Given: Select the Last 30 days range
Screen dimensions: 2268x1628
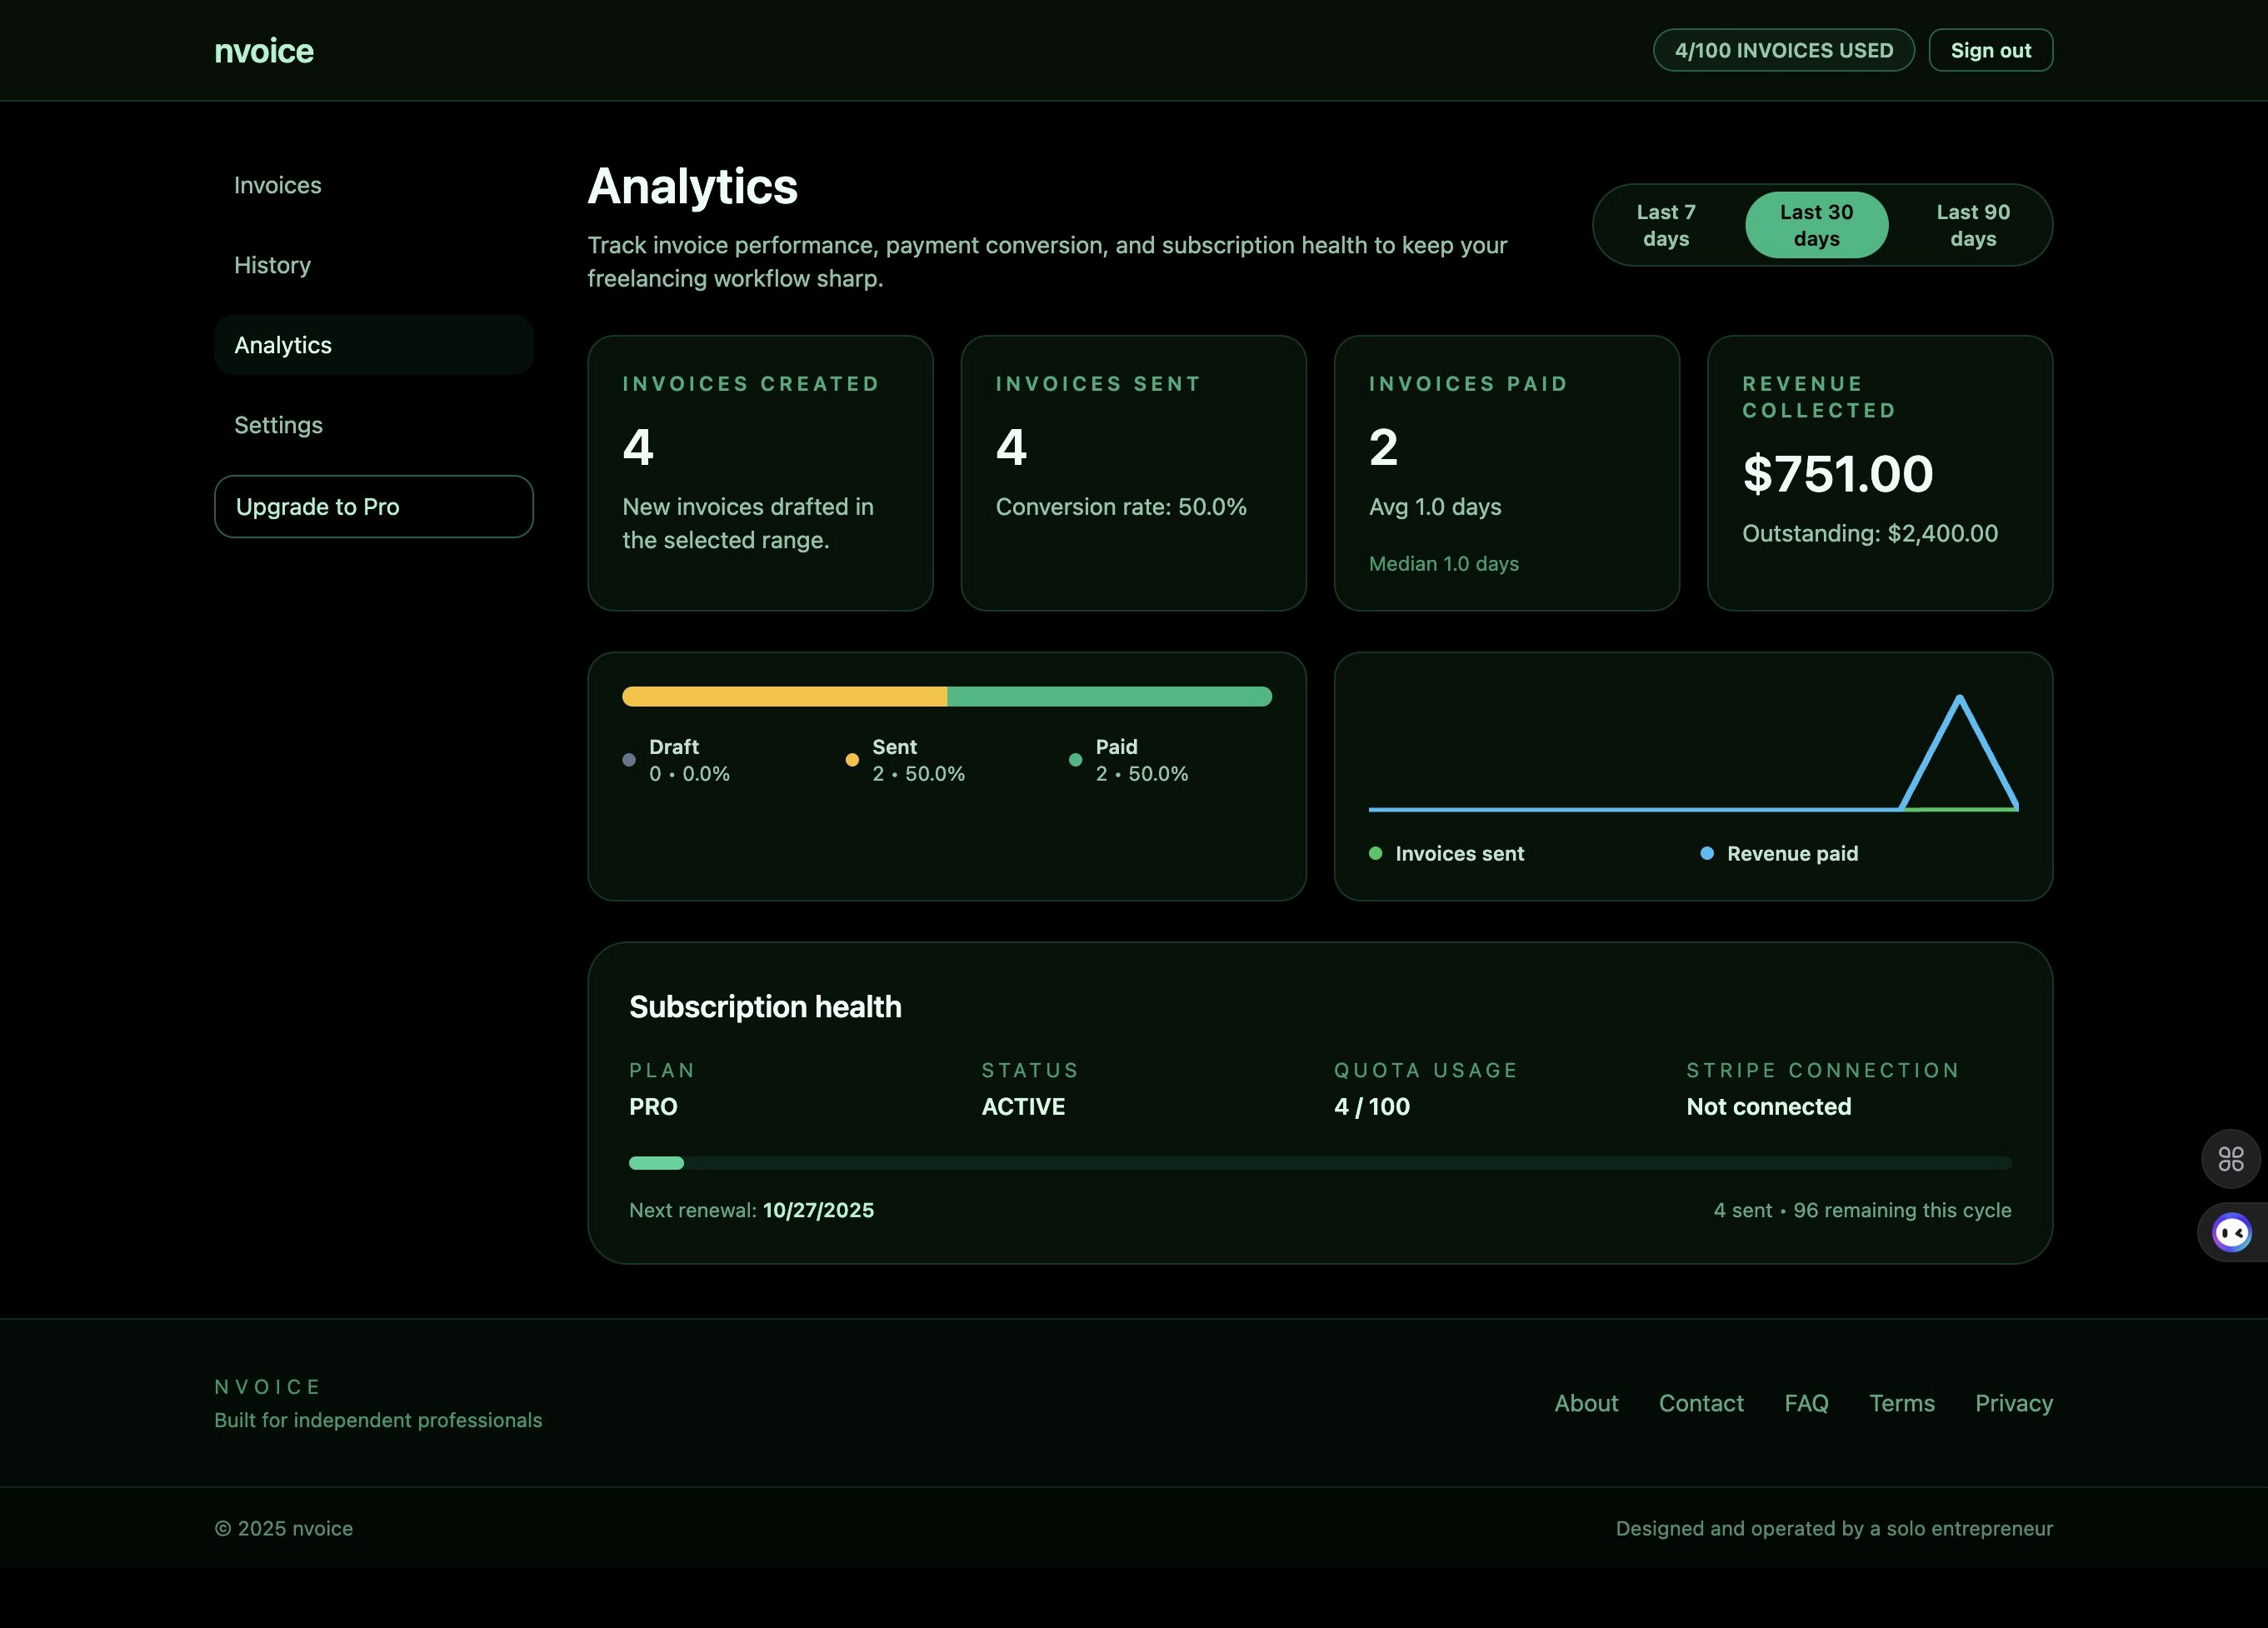Looking at the screenshot, I should [x=1816, y=225].
